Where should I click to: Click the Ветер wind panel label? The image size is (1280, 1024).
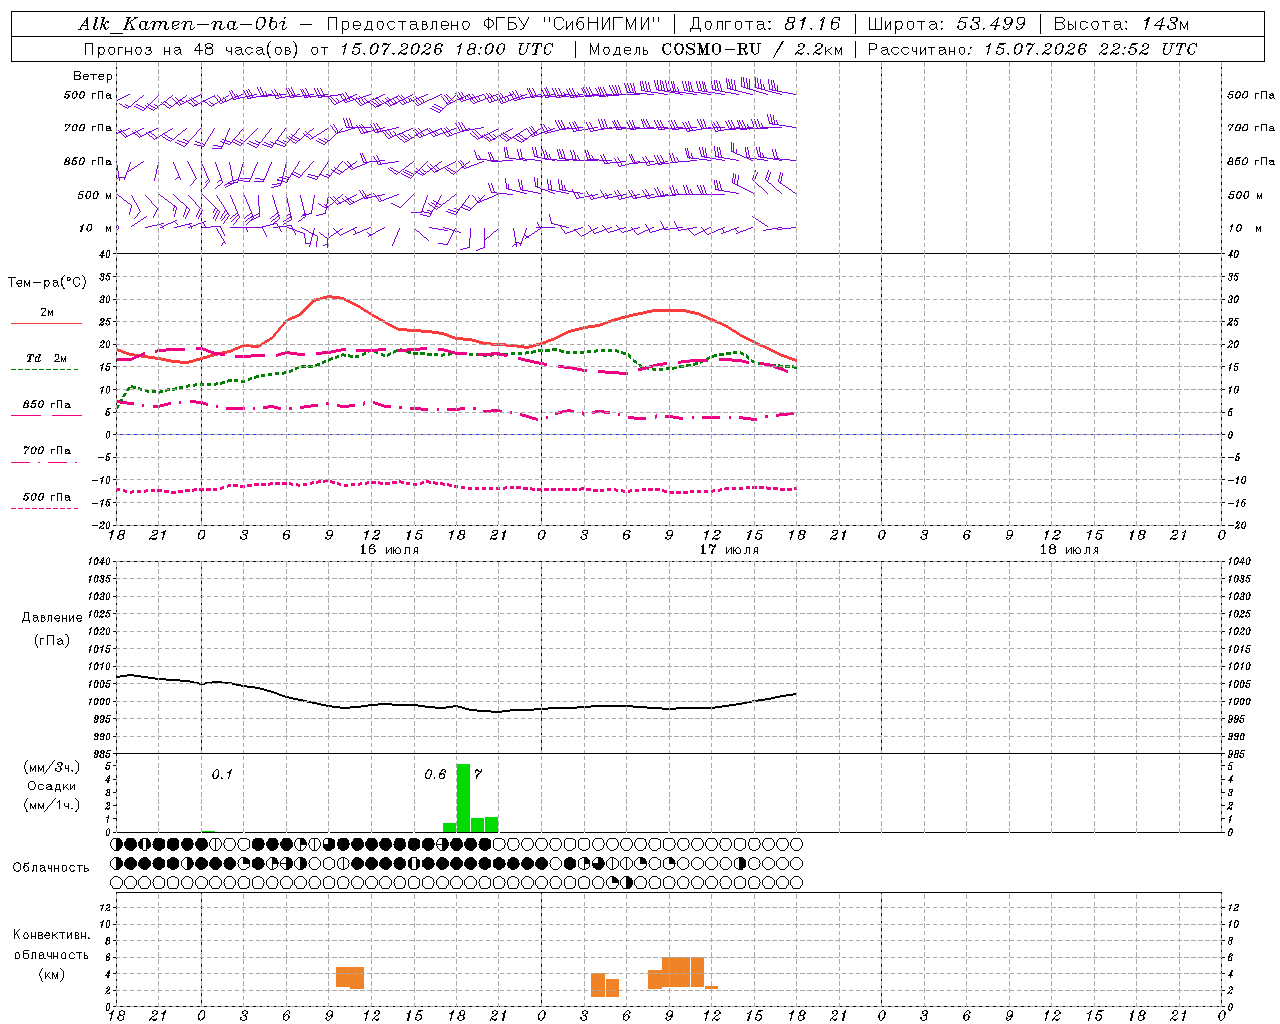(x=93, y=76)
